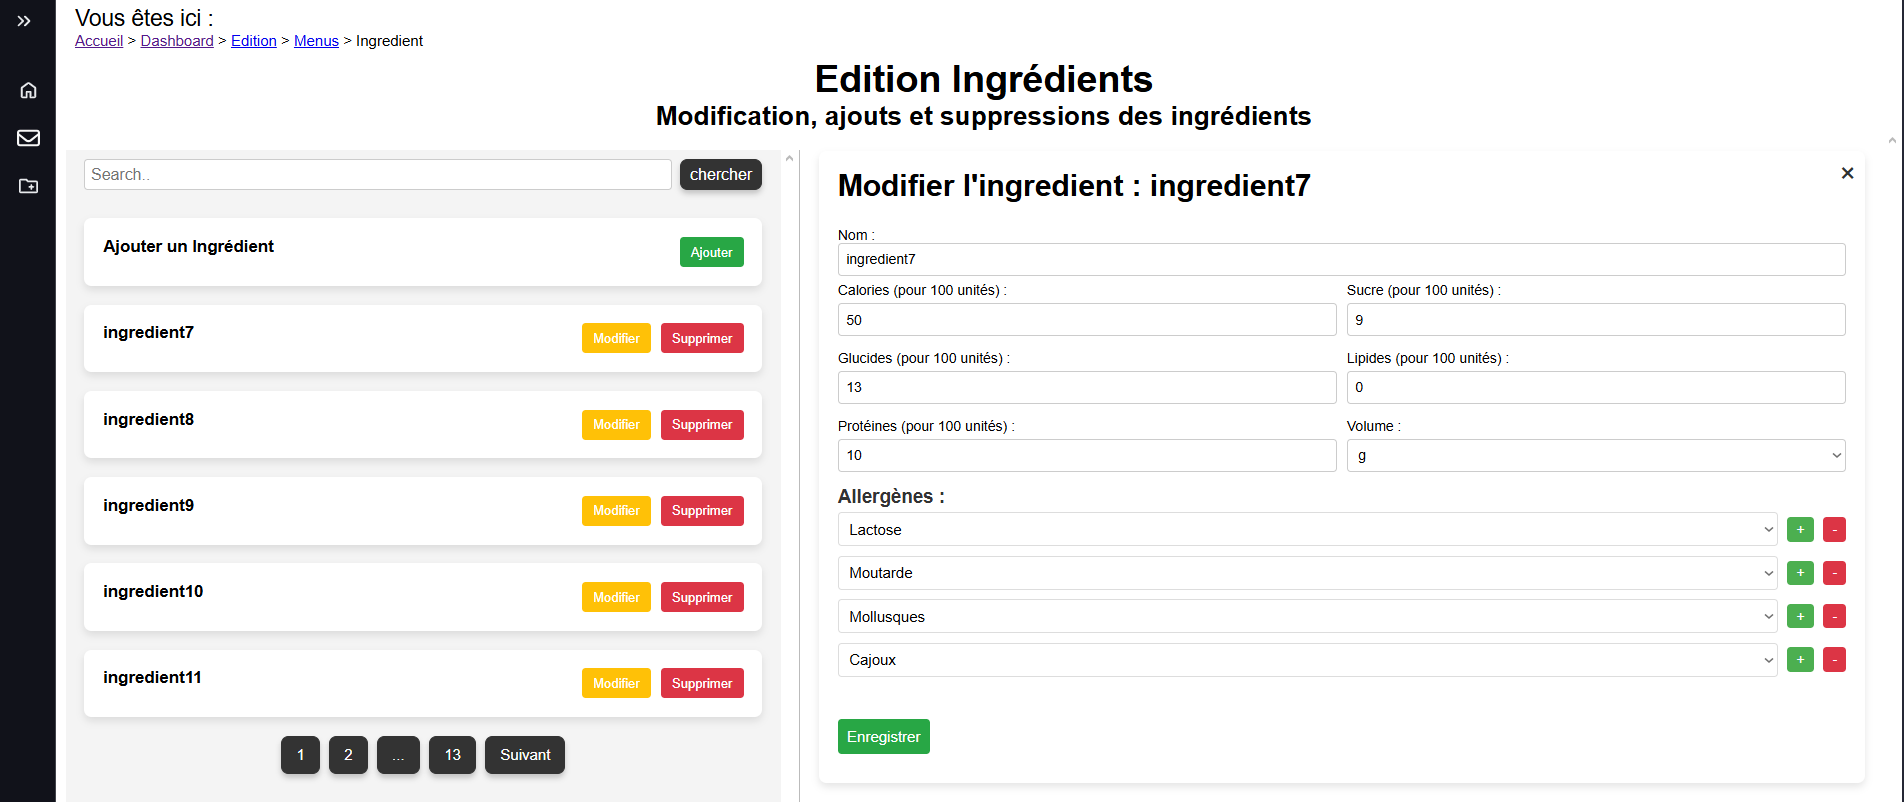
Task: Open the Menus breadcrumb link
Action: 316,41
